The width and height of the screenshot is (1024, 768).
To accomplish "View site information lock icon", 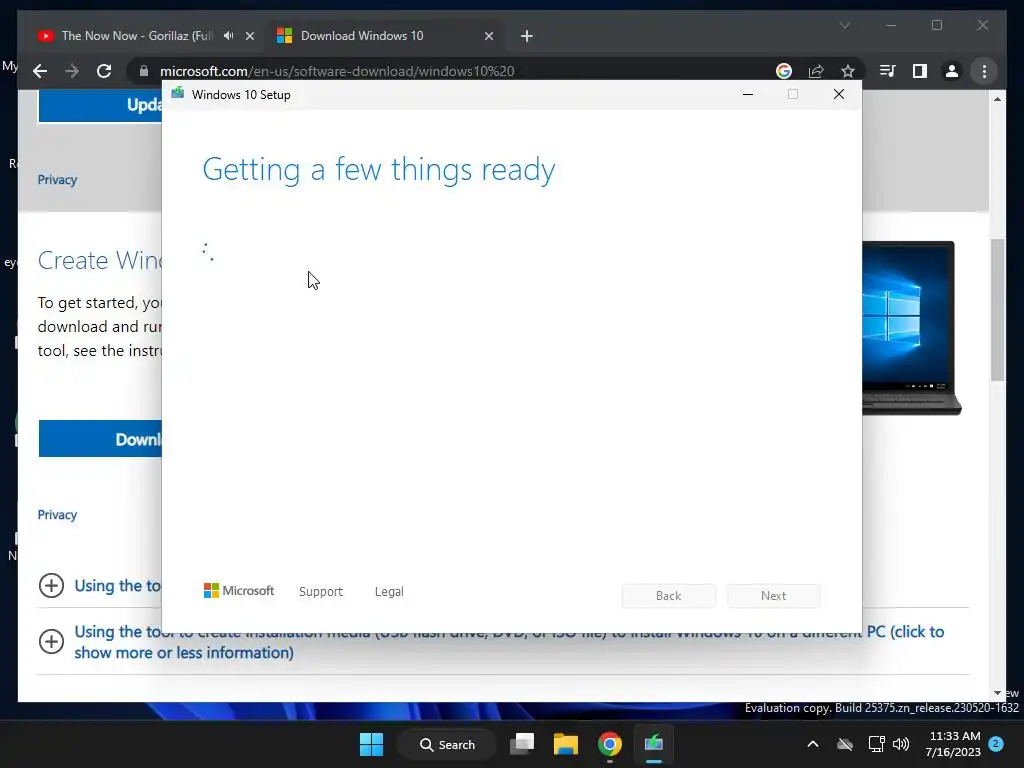I will point(144,71).
